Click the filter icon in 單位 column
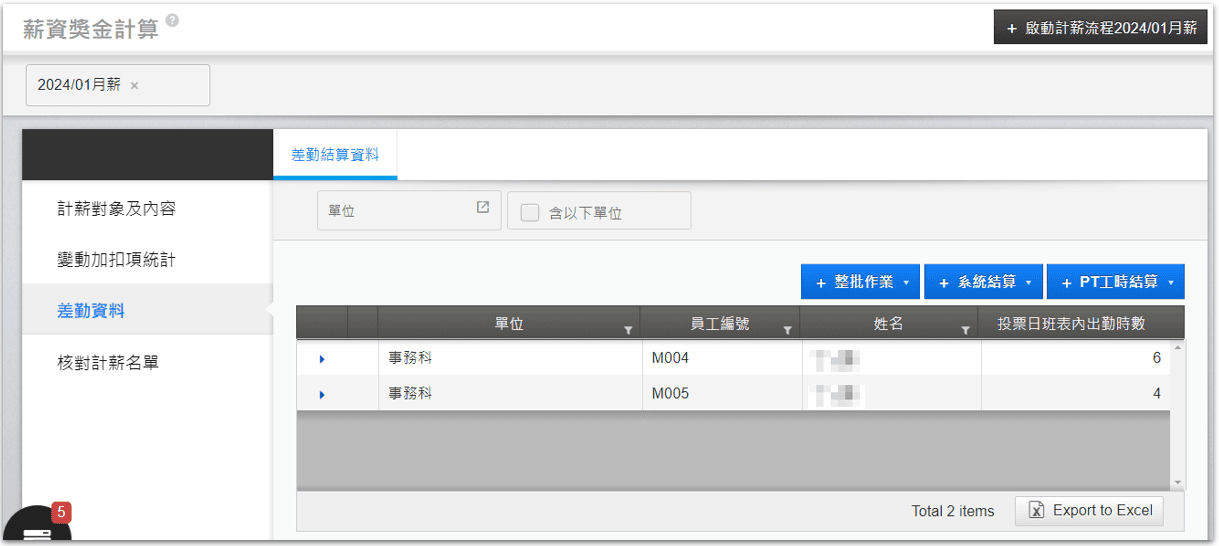The image size is (1219, 546). coord(628,329)
